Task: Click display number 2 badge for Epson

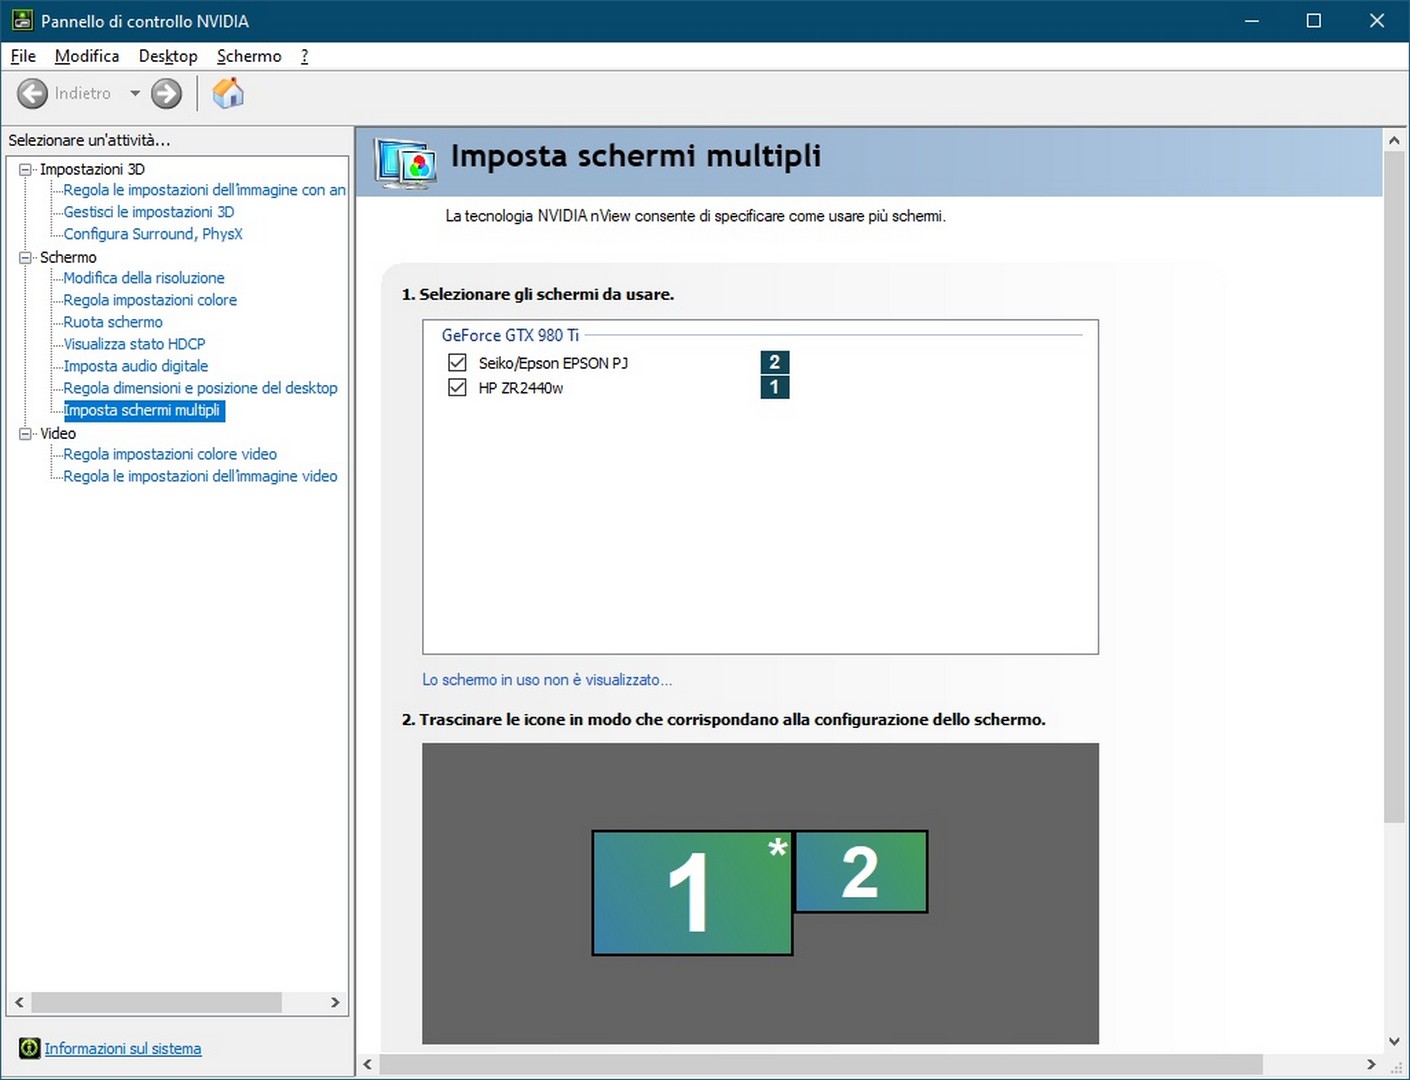Action: coord(775,362)
